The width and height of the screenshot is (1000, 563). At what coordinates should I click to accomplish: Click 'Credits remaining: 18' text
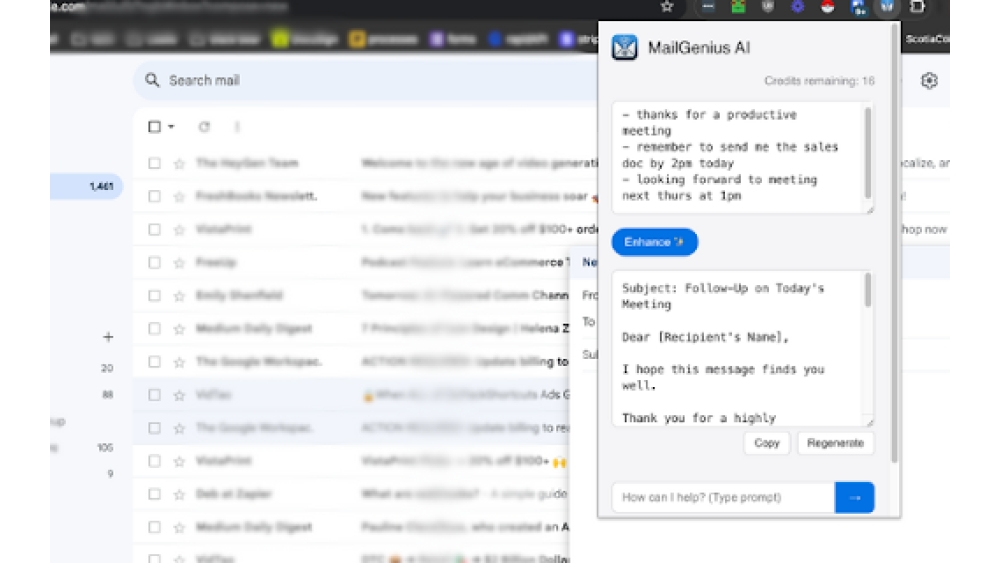819,81
